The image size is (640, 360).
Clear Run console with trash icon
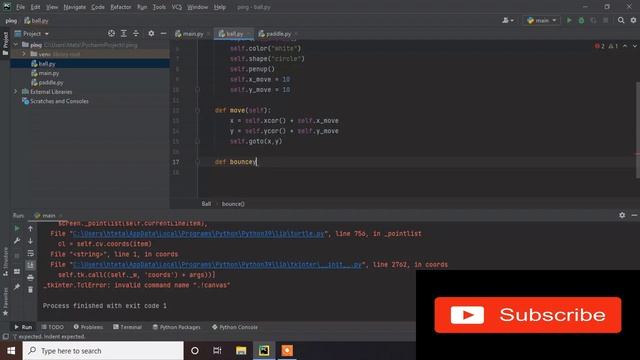30,289
